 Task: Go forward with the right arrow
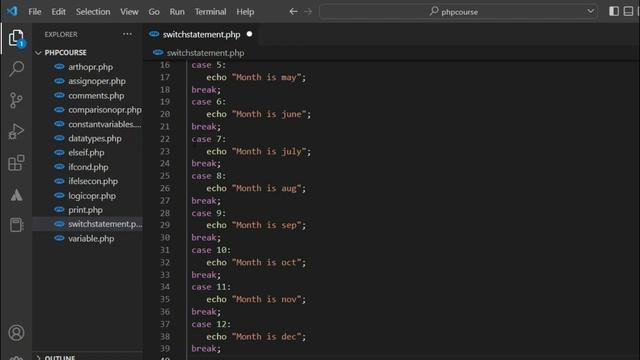coord(308,11)
